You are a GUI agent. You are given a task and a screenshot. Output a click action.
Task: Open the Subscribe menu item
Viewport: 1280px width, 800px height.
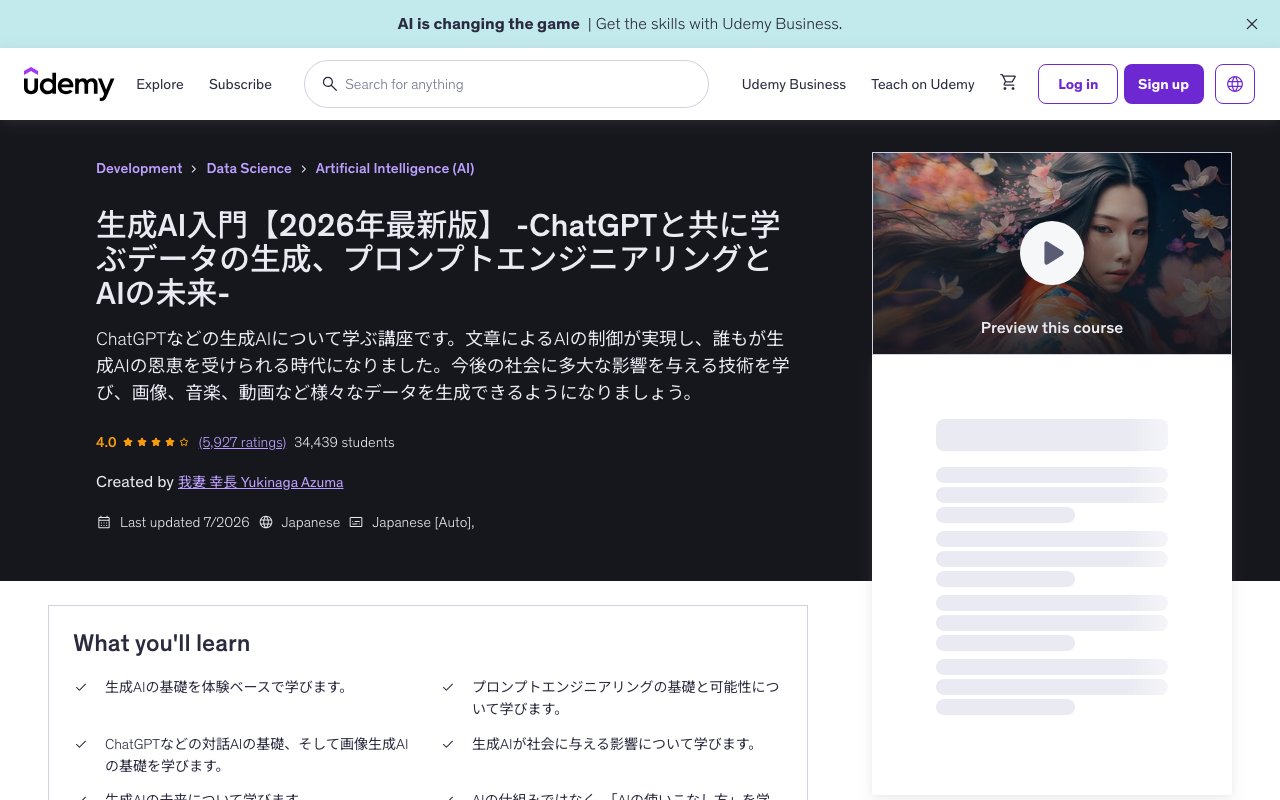[x=240, y=84]
